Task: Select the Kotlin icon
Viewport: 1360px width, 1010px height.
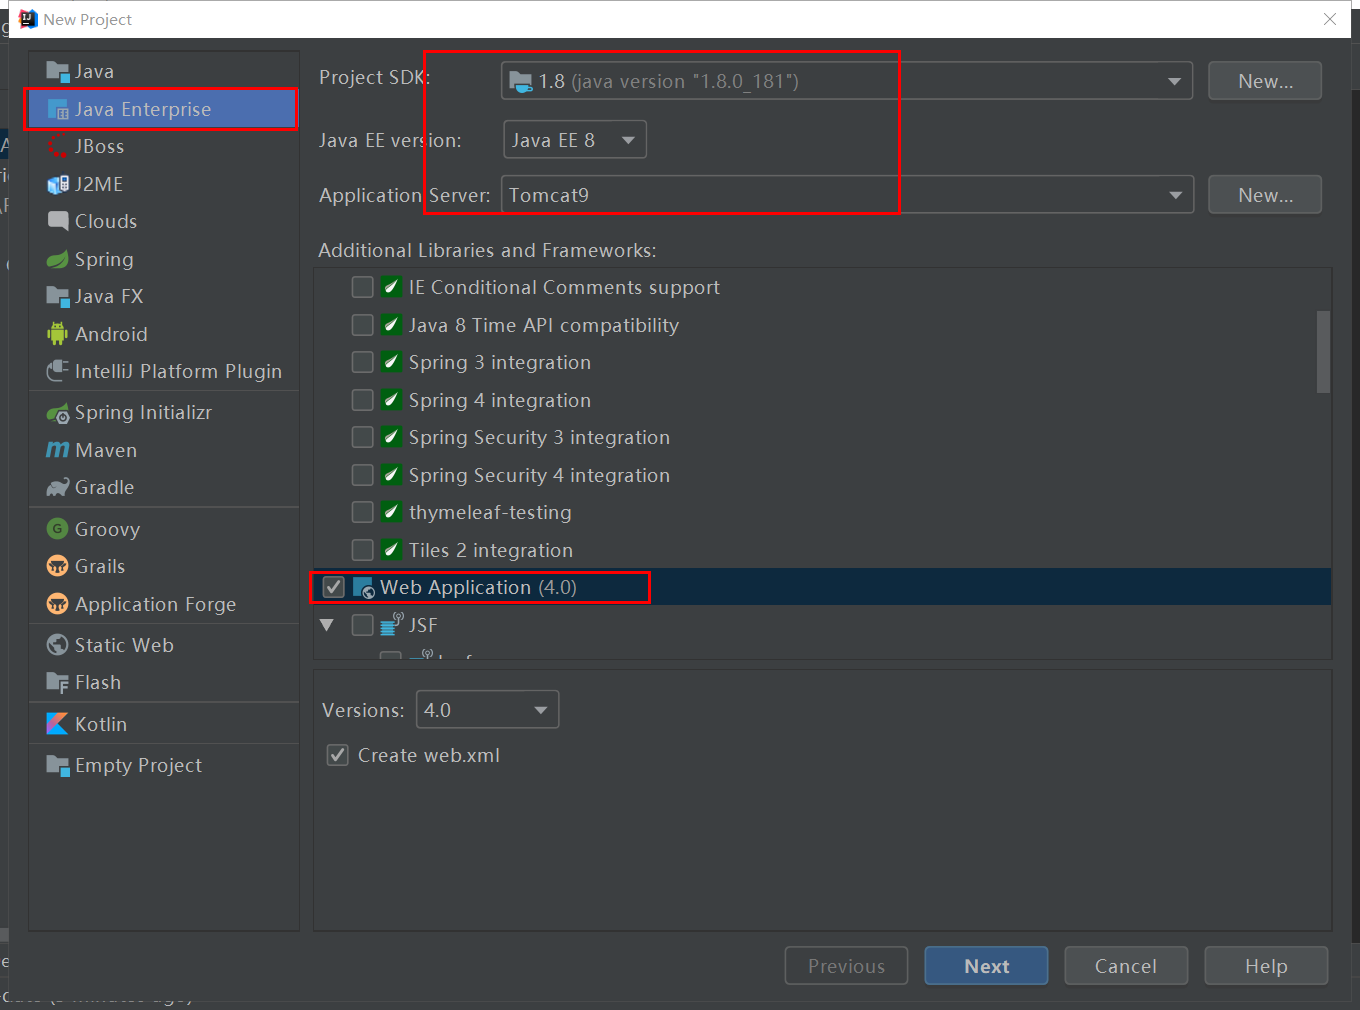Action: [58, 724]
